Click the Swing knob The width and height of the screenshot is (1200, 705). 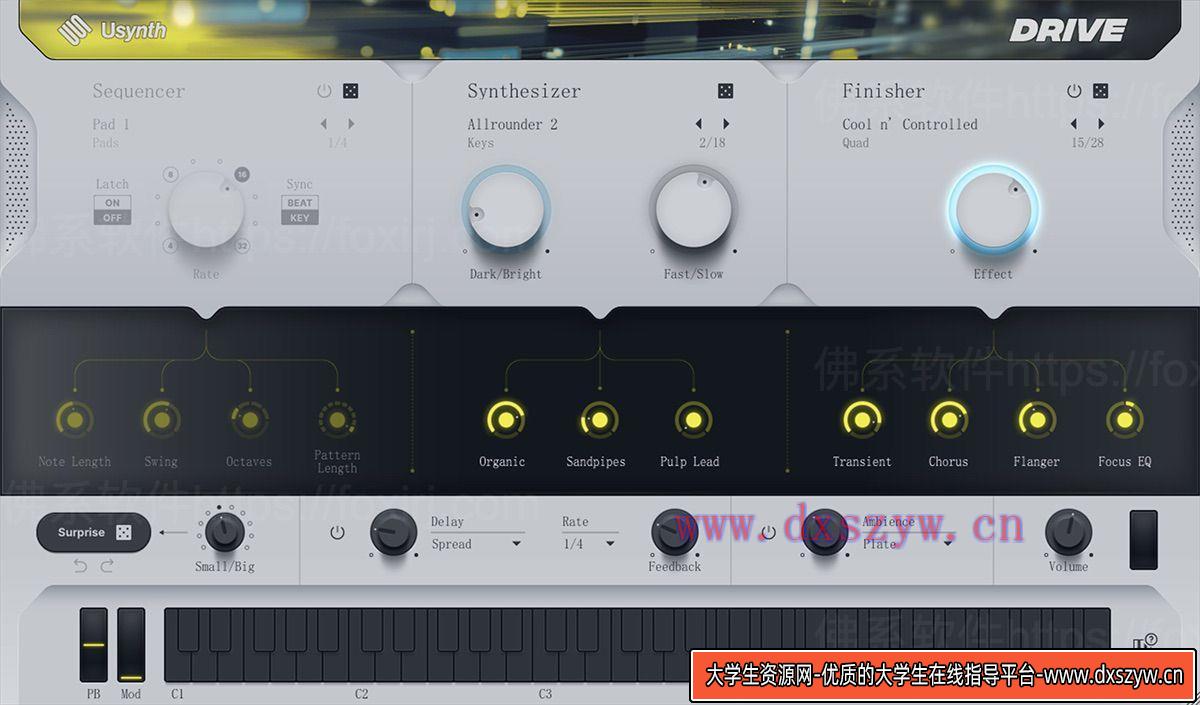click(x=161, y=419)
